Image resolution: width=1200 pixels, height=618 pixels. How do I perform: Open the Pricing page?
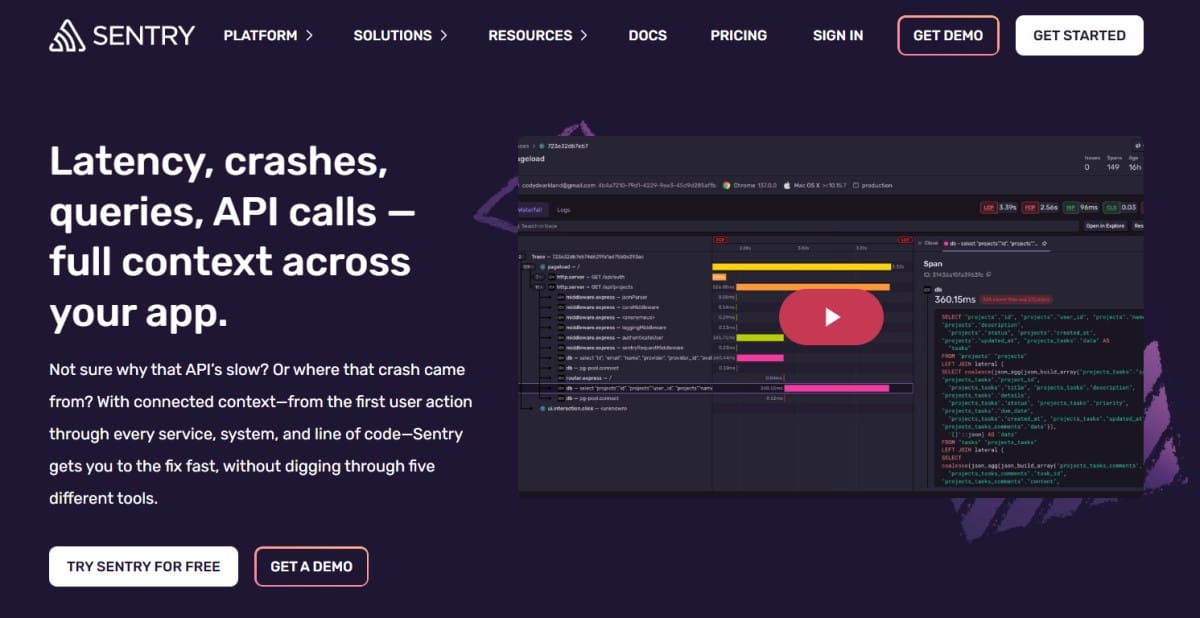tap(738, 35)
